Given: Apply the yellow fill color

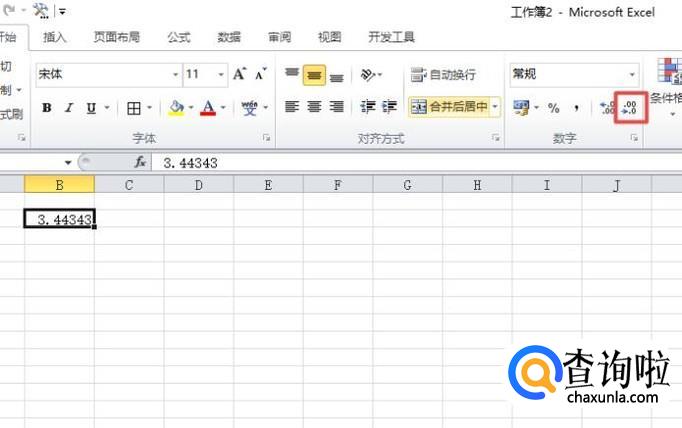Looking at the screenshot, I should click(176, 108).
